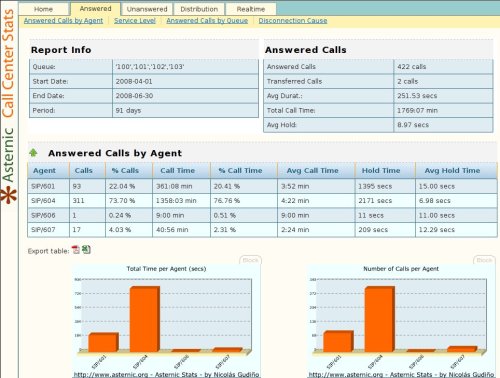This screenshot has height=378, width=500.
Task: Click the green up arrow icon
Action: coord(33,153)
